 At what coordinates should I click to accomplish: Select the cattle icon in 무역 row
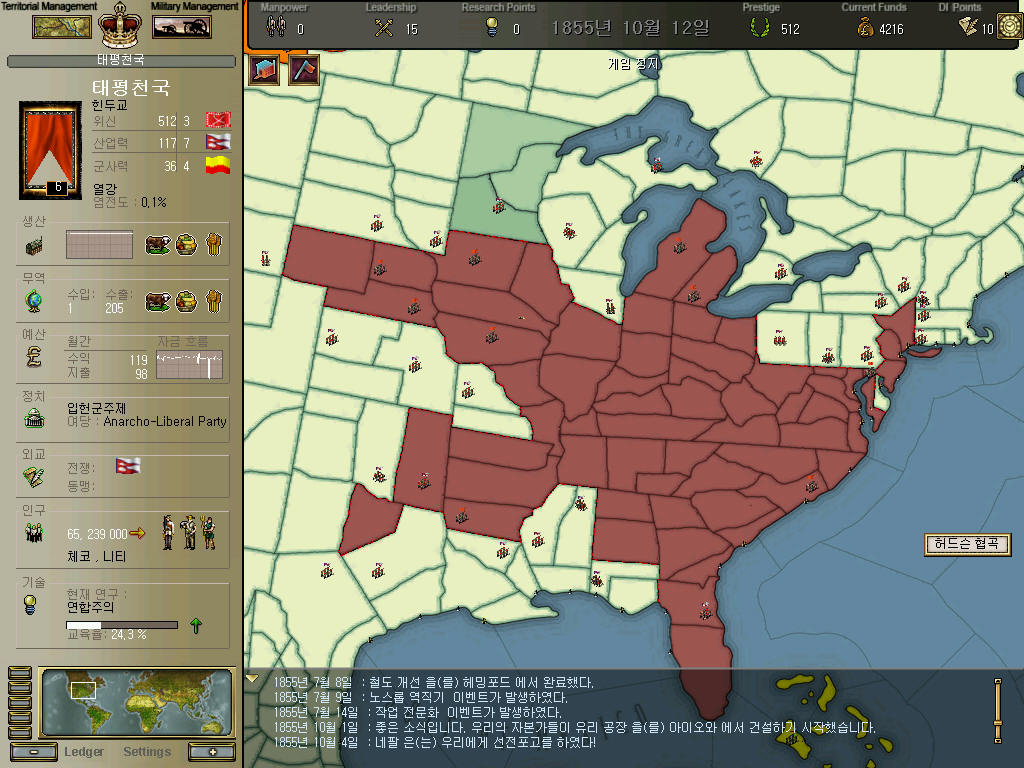(157, 302)
